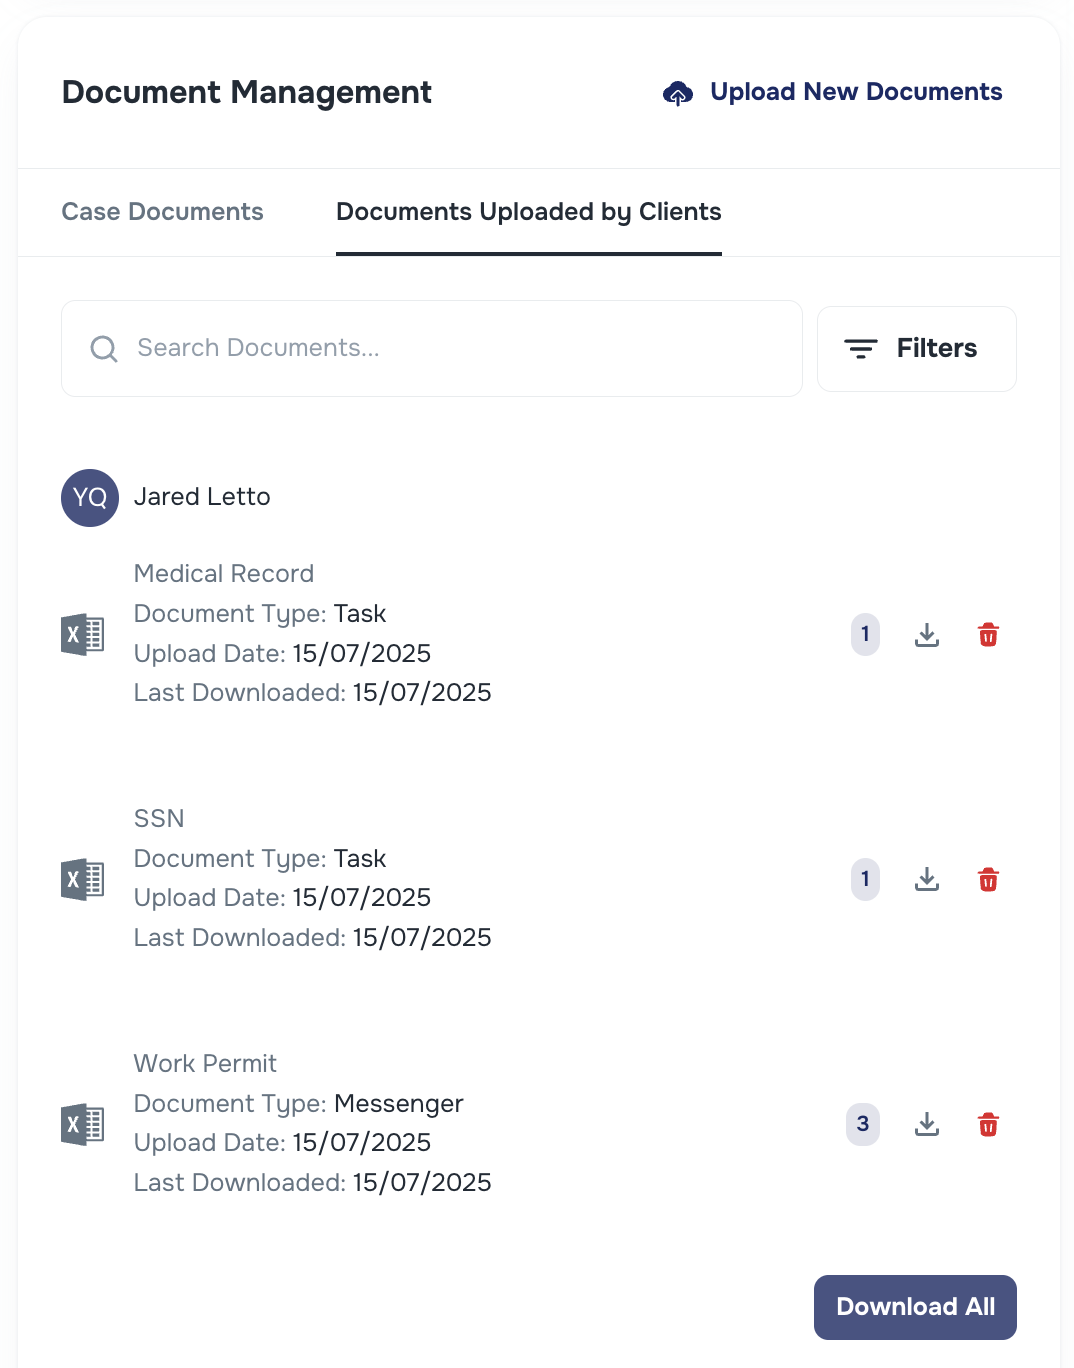Click the search magnifier icon
1074x1368 pixels.
point(103,348)
